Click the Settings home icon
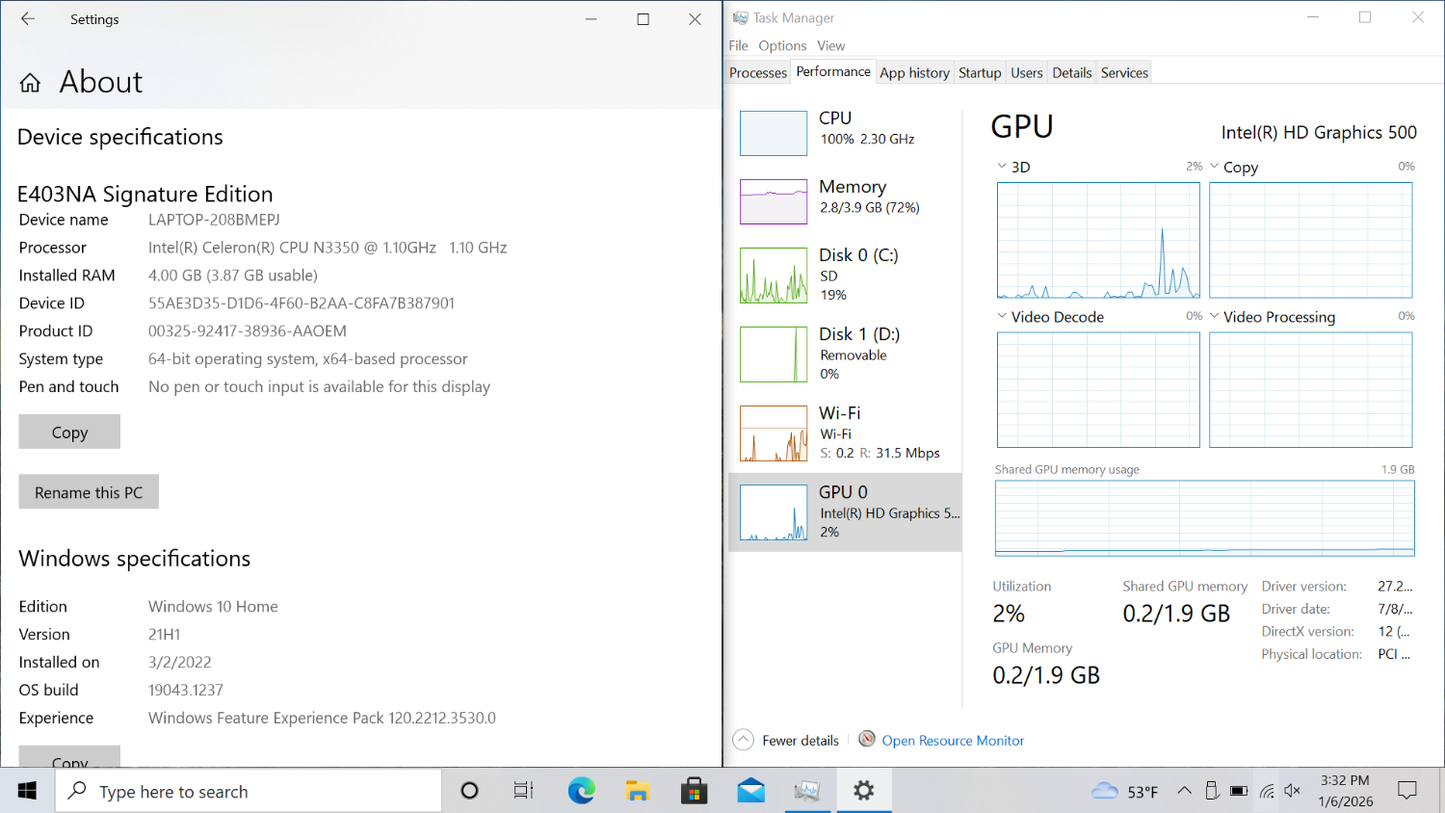The width and height of the screenshot is (1445, 813). [x=30, y=83]
